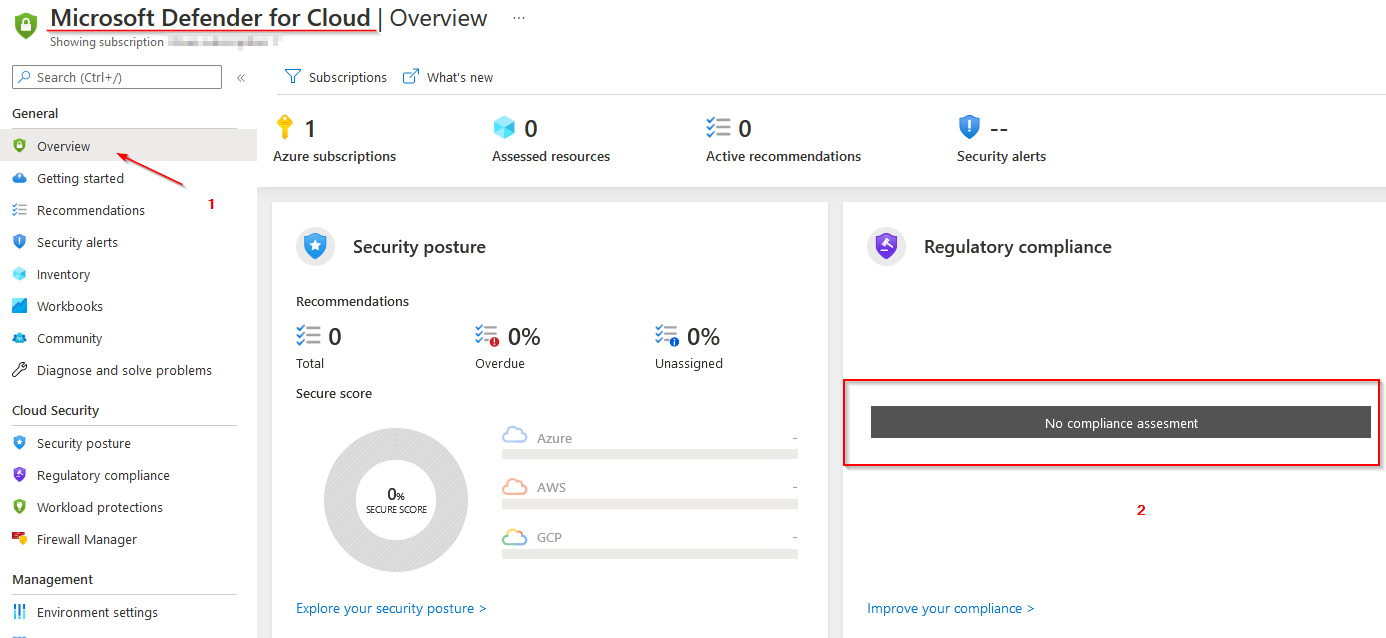Click the Active recommendations checklist icon
Screen dimensions: 1386x638
[718, 127]
